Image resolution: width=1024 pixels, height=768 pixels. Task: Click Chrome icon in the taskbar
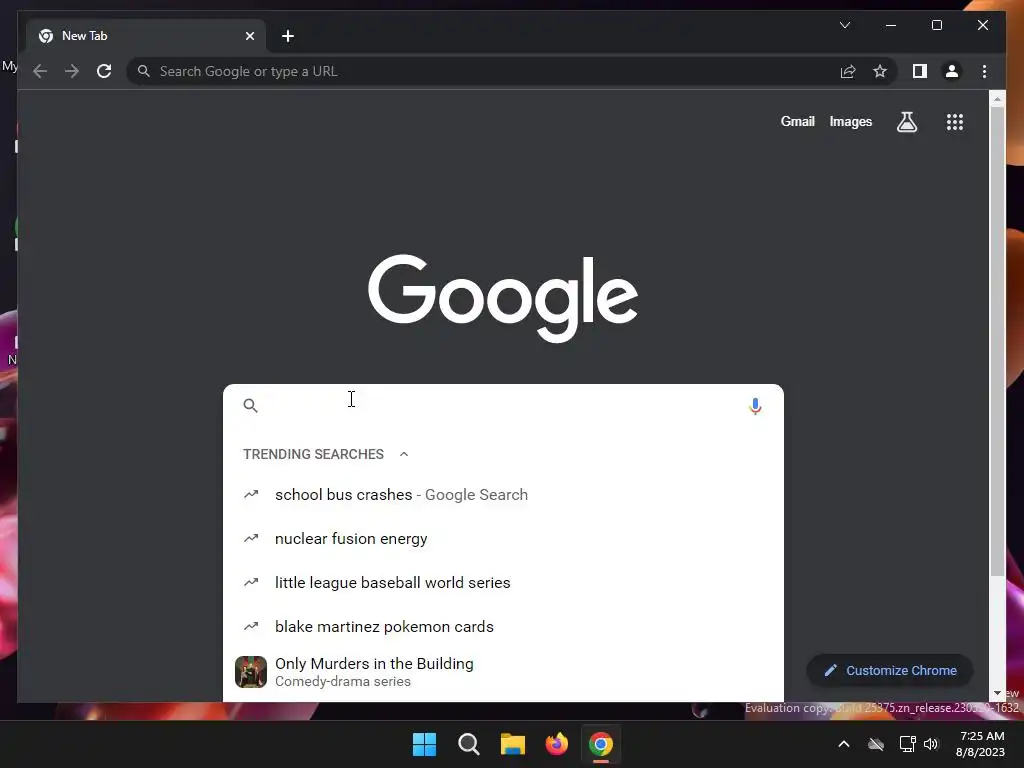(601, 744)
